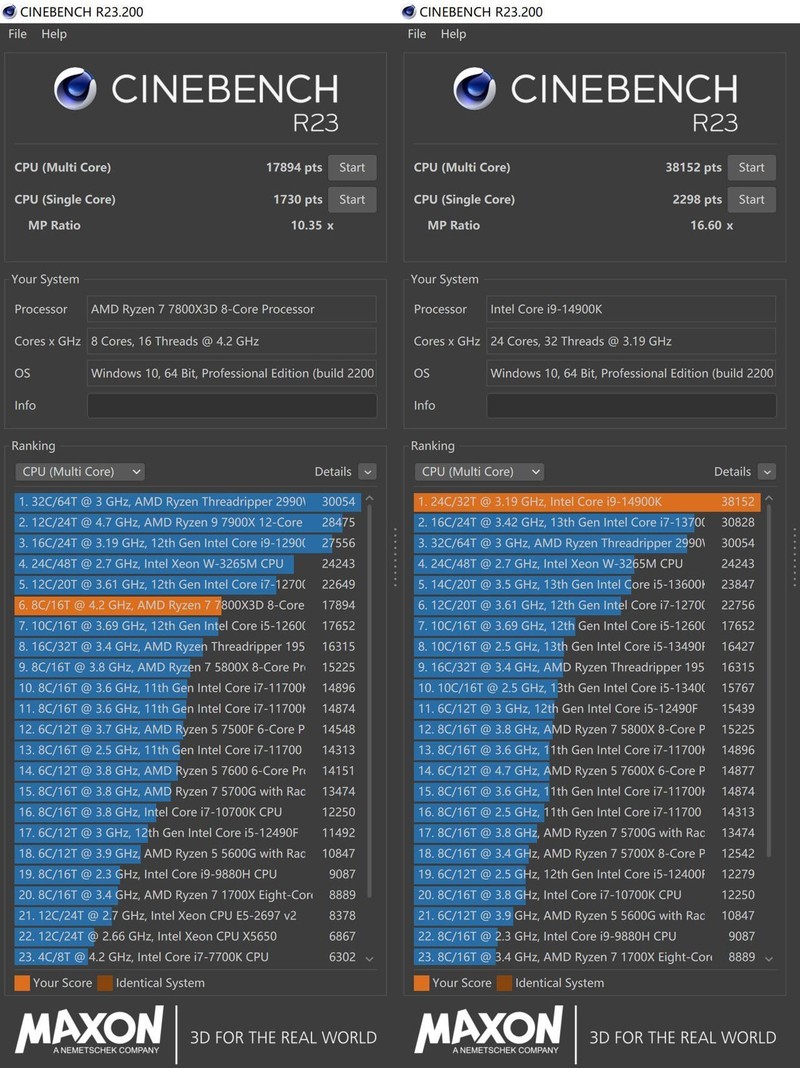The image size is (800, 1068).
Task: Click the Cinebench icon in the right title bar
Action: coord(409,11)
